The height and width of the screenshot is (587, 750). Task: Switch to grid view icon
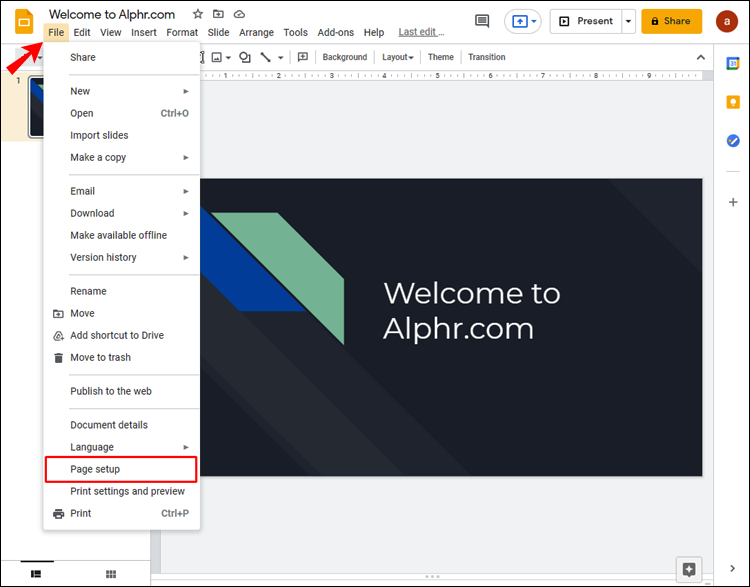pos(111,574)
